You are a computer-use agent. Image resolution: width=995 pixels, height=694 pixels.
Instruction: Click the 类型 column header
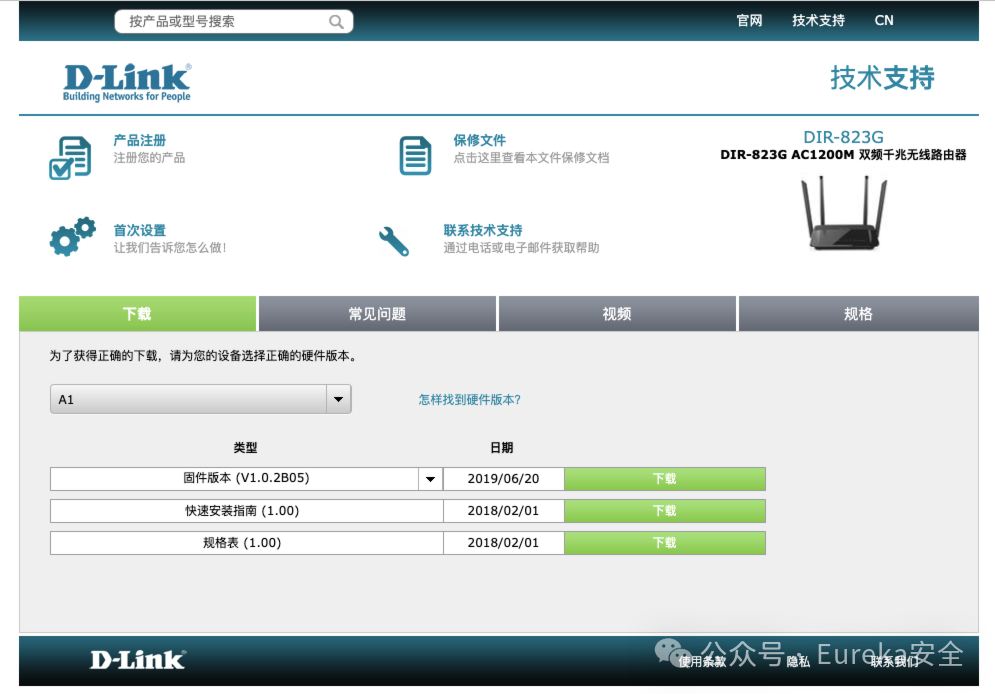point(246,448)
